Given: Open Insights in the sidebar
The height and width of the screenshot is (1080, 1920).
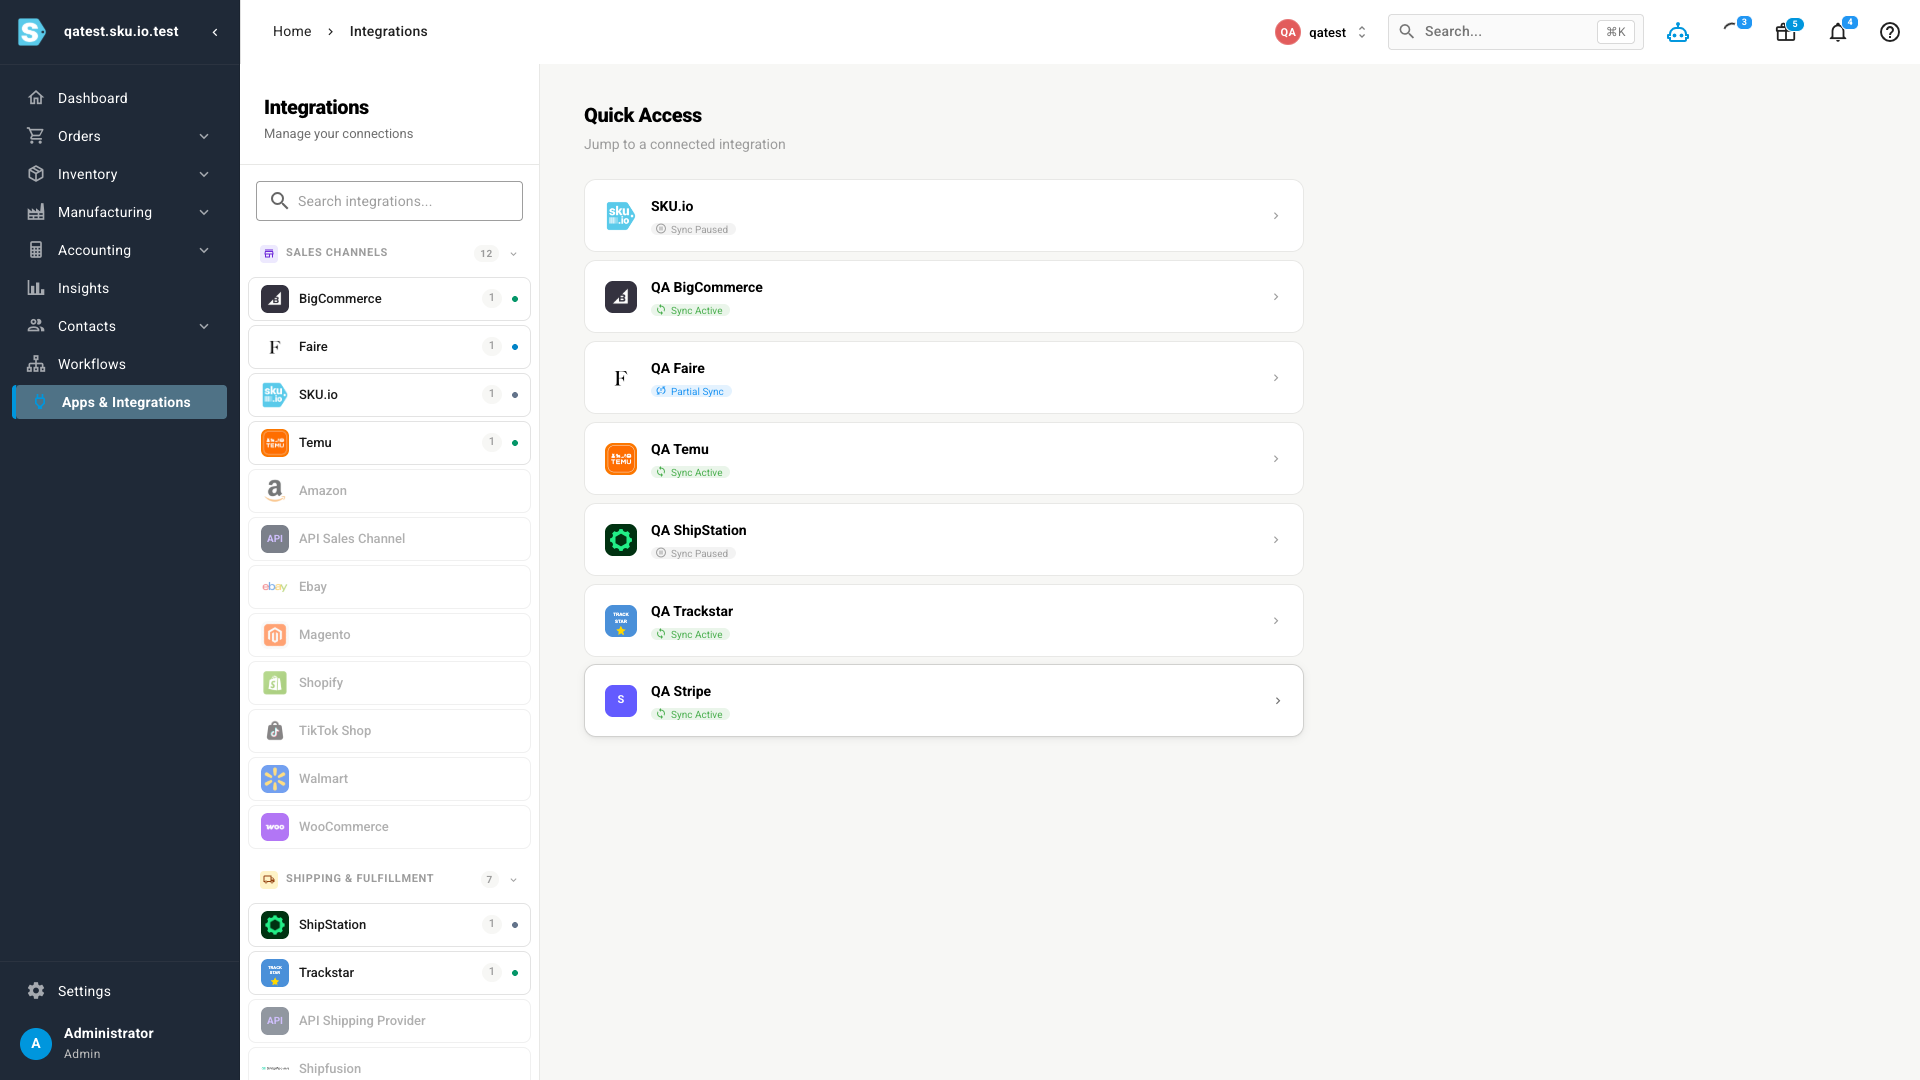Looking at the screenshot, I should (x=120, y=288).
